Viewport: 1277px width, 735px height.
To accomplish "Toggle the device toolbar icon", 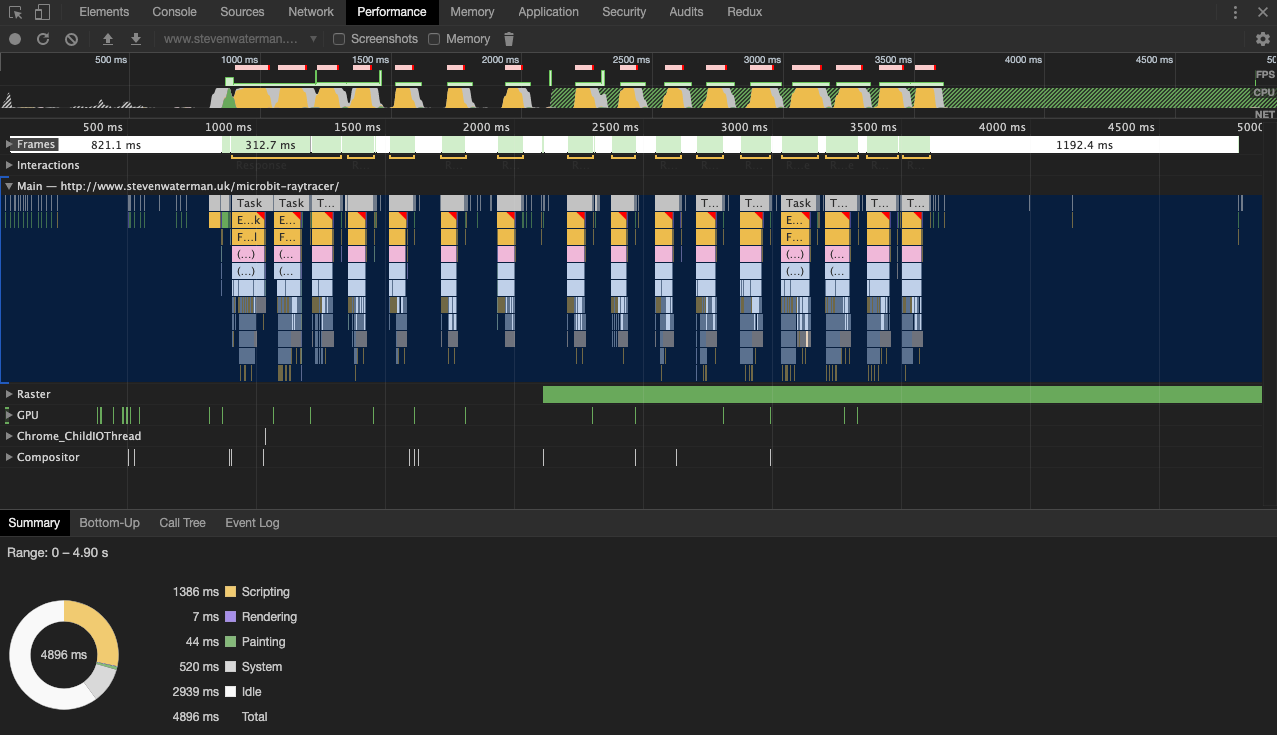I will (41, 12).
